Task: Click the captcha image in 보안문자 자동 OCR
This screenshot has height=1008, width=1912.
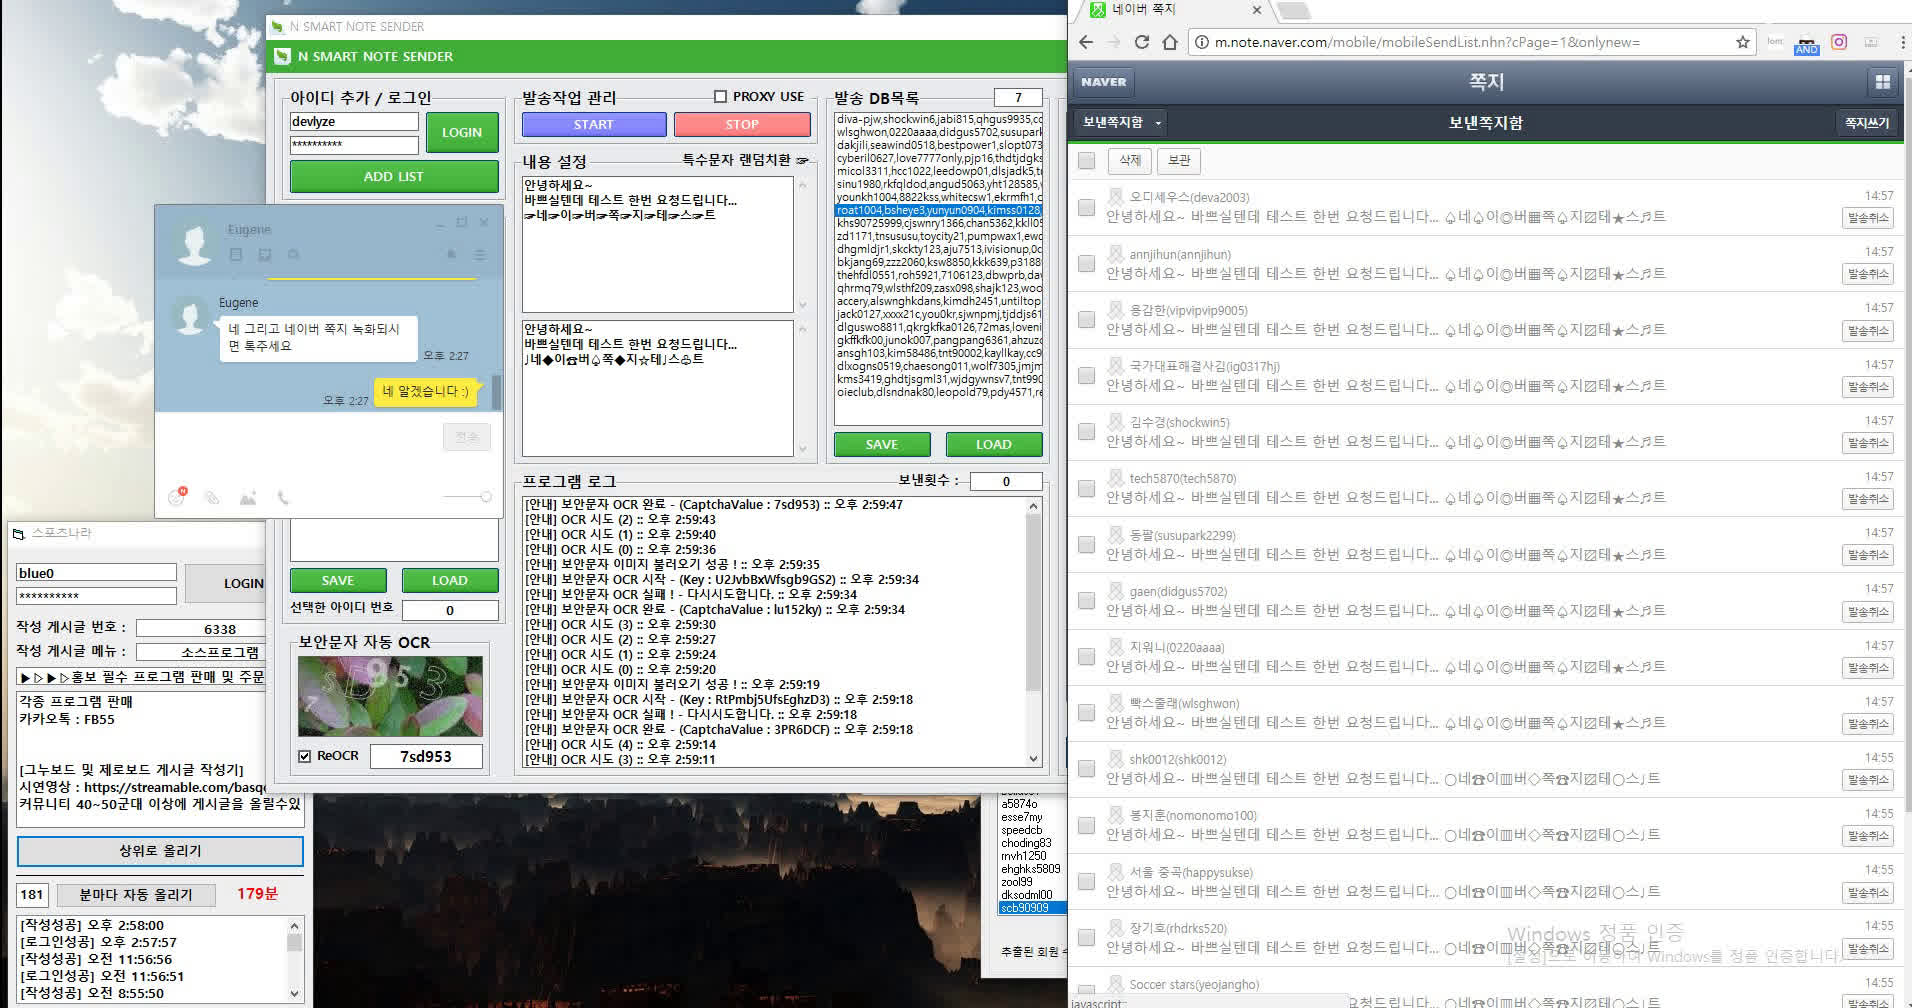Action: (390, 696)
